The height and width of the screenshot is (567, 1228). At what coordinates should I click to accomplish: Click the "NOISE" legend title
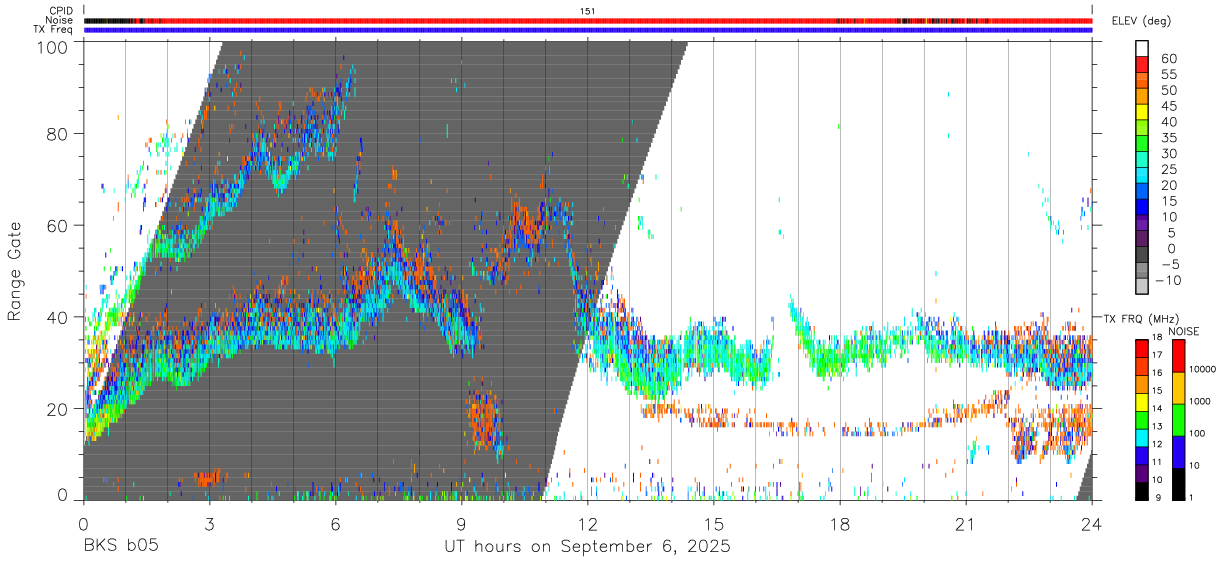pyautogui.click(x=1186, y=330)
